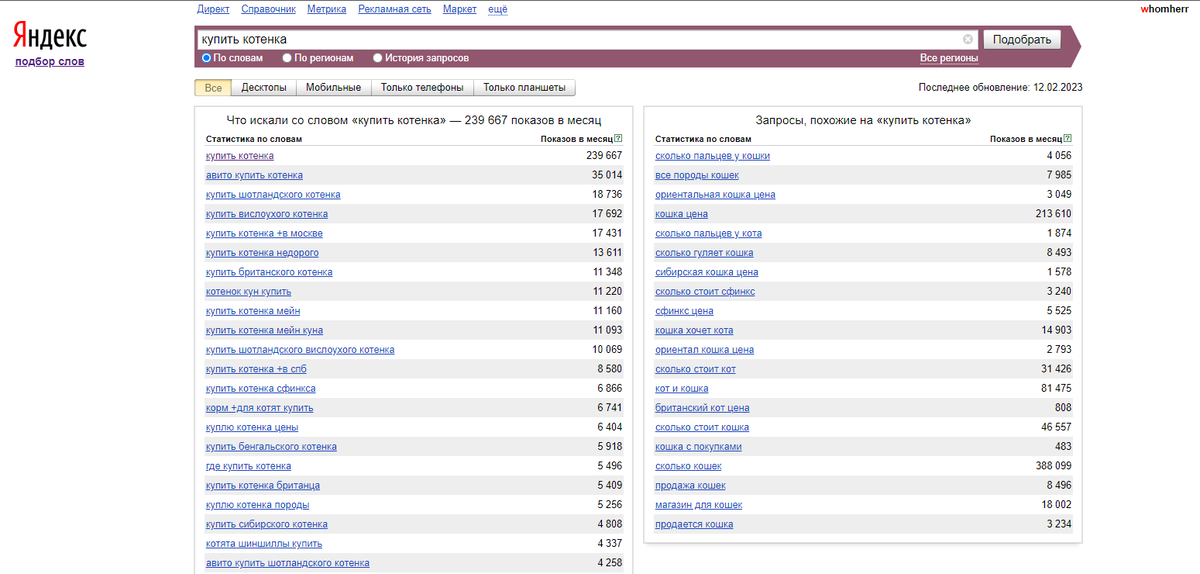Open the 'сколько стоит сфинкс' link
Image resolution: width=1200 pixels, height=574 pixels.
click(x=705, y=292)
